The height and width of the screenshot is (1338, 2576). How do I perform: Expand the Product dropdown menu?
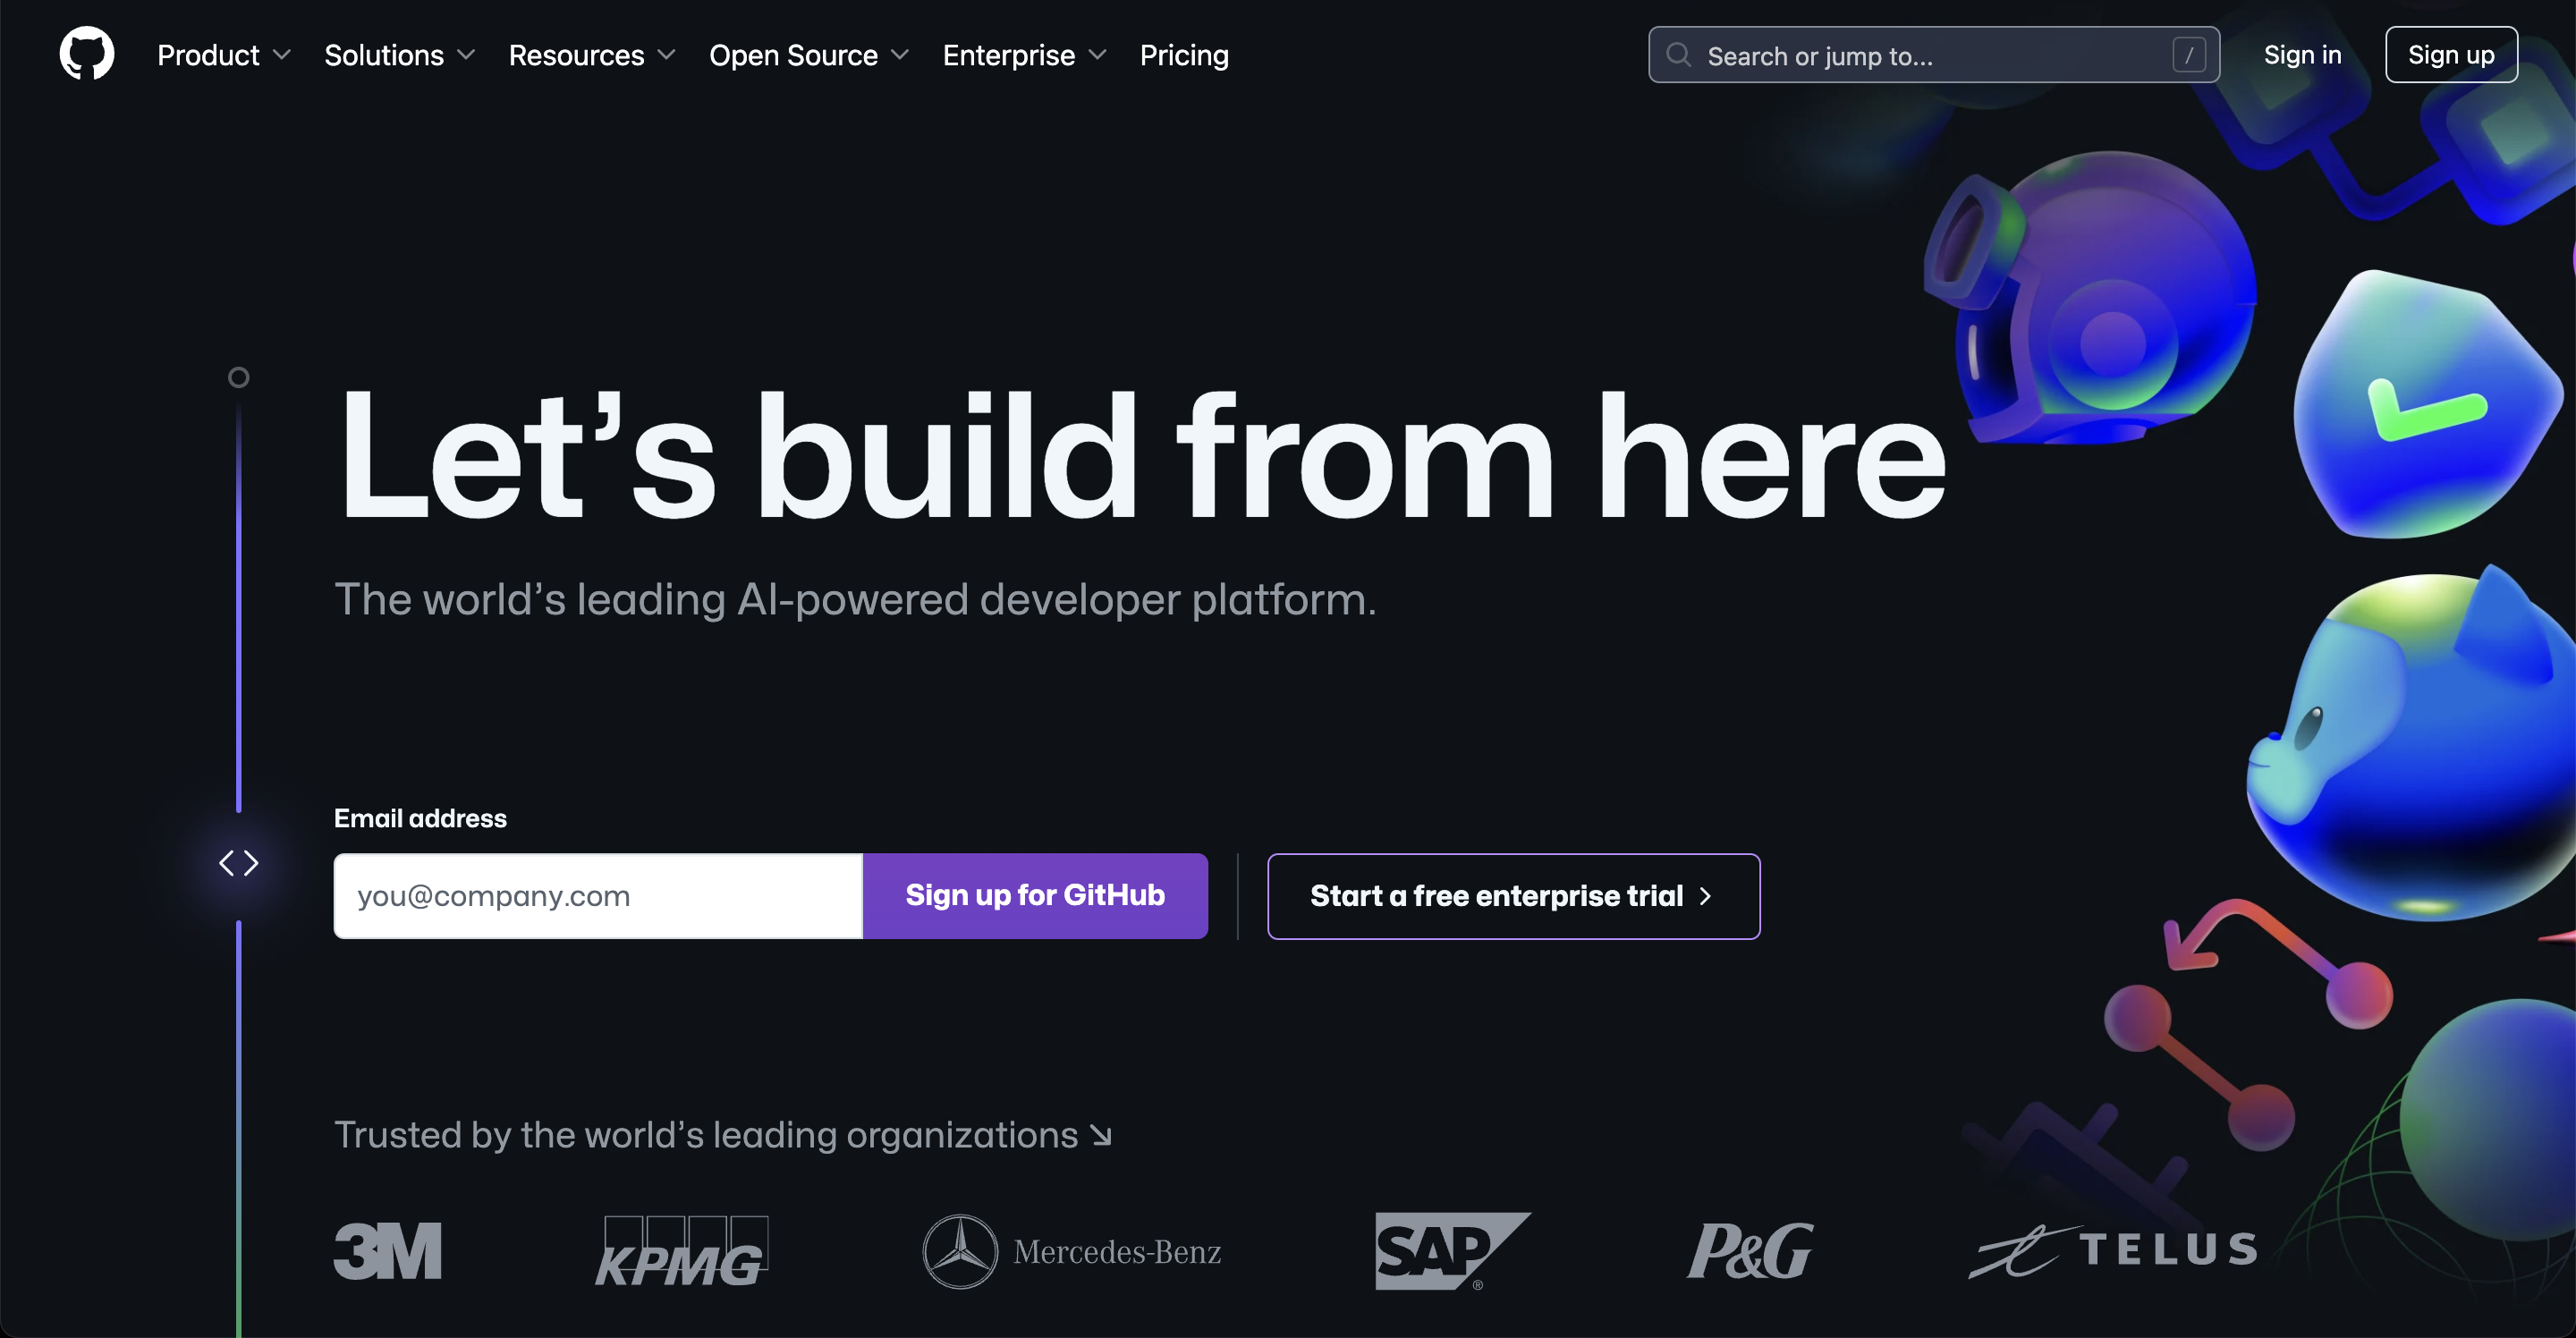coord(224,55)
